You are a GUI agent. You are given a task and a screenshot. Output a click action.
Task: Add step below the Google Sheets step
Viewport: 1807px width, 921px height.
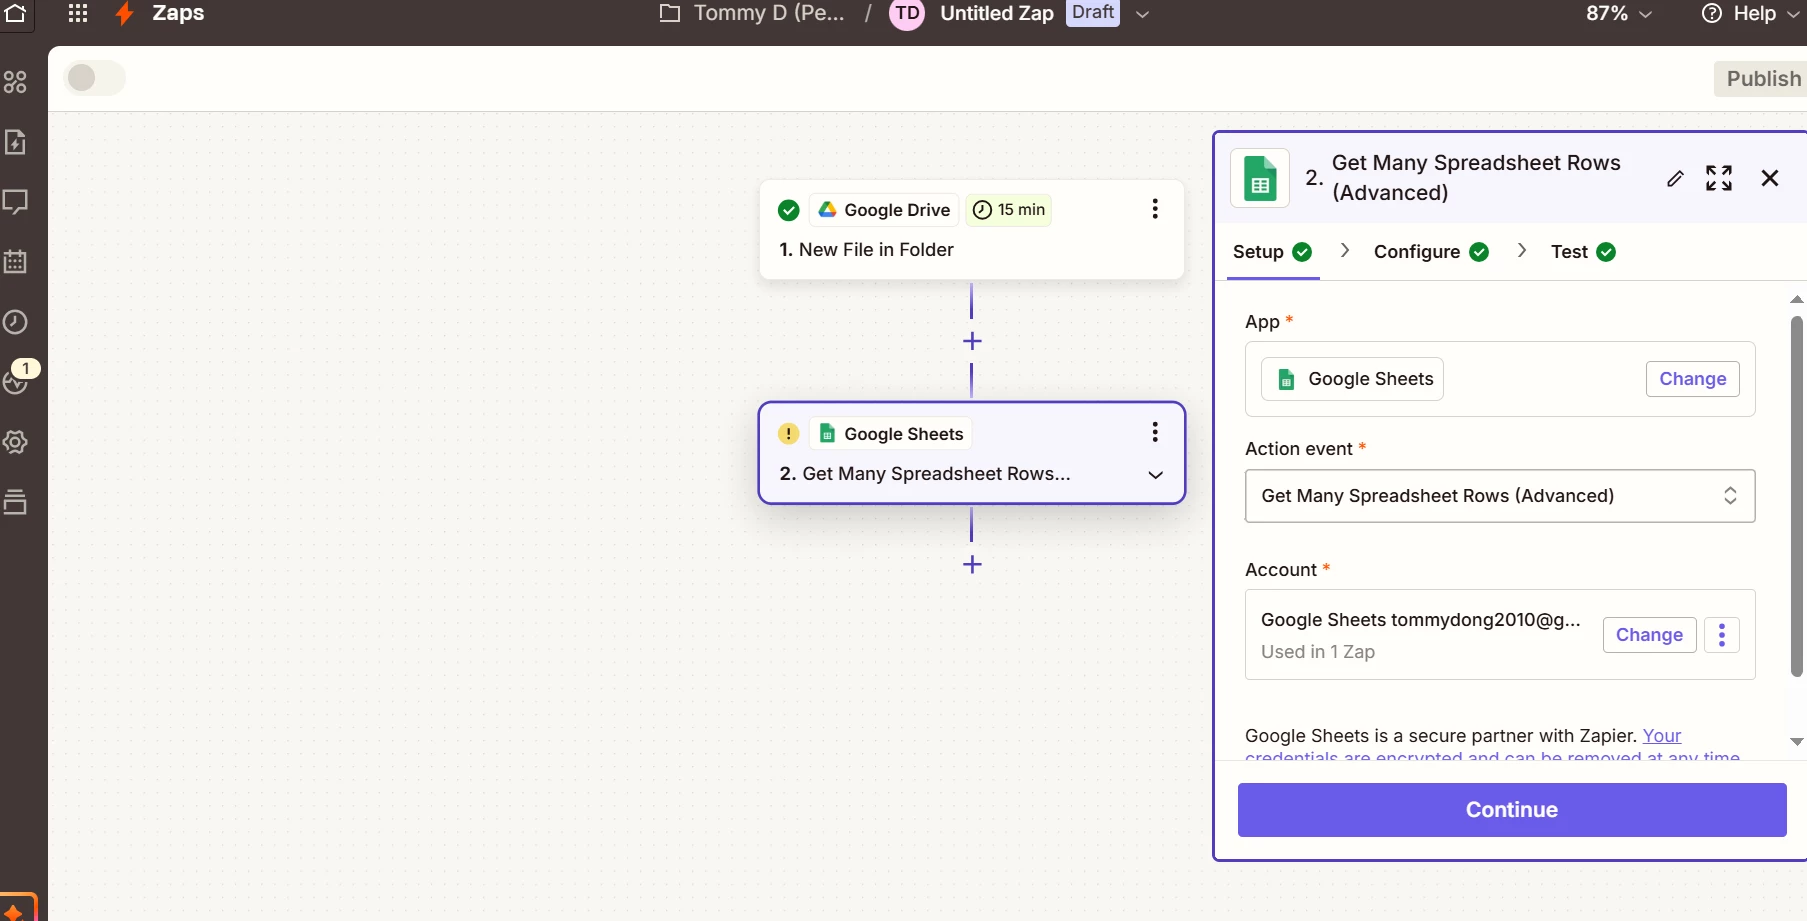click(x=972, y=564)
